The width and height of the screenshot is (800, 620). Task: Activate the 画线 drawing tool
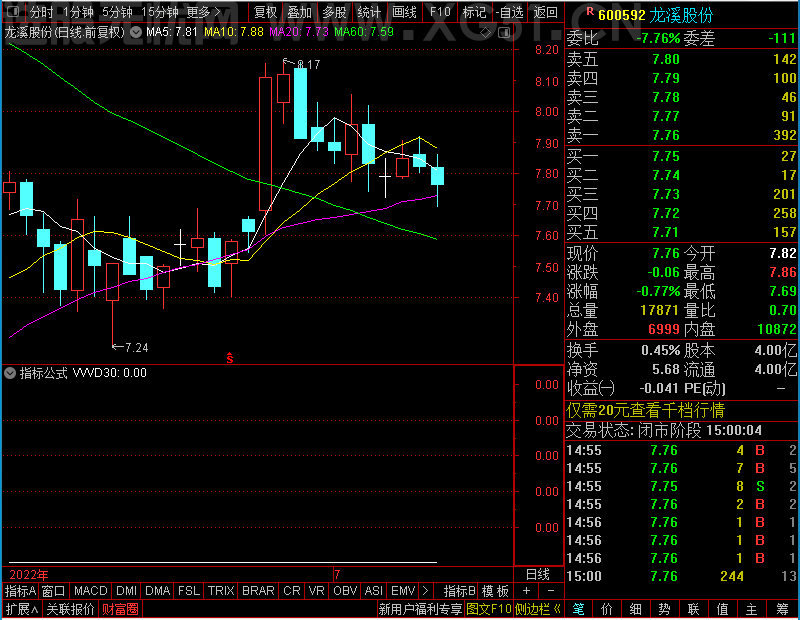click(x=404, y=12)
